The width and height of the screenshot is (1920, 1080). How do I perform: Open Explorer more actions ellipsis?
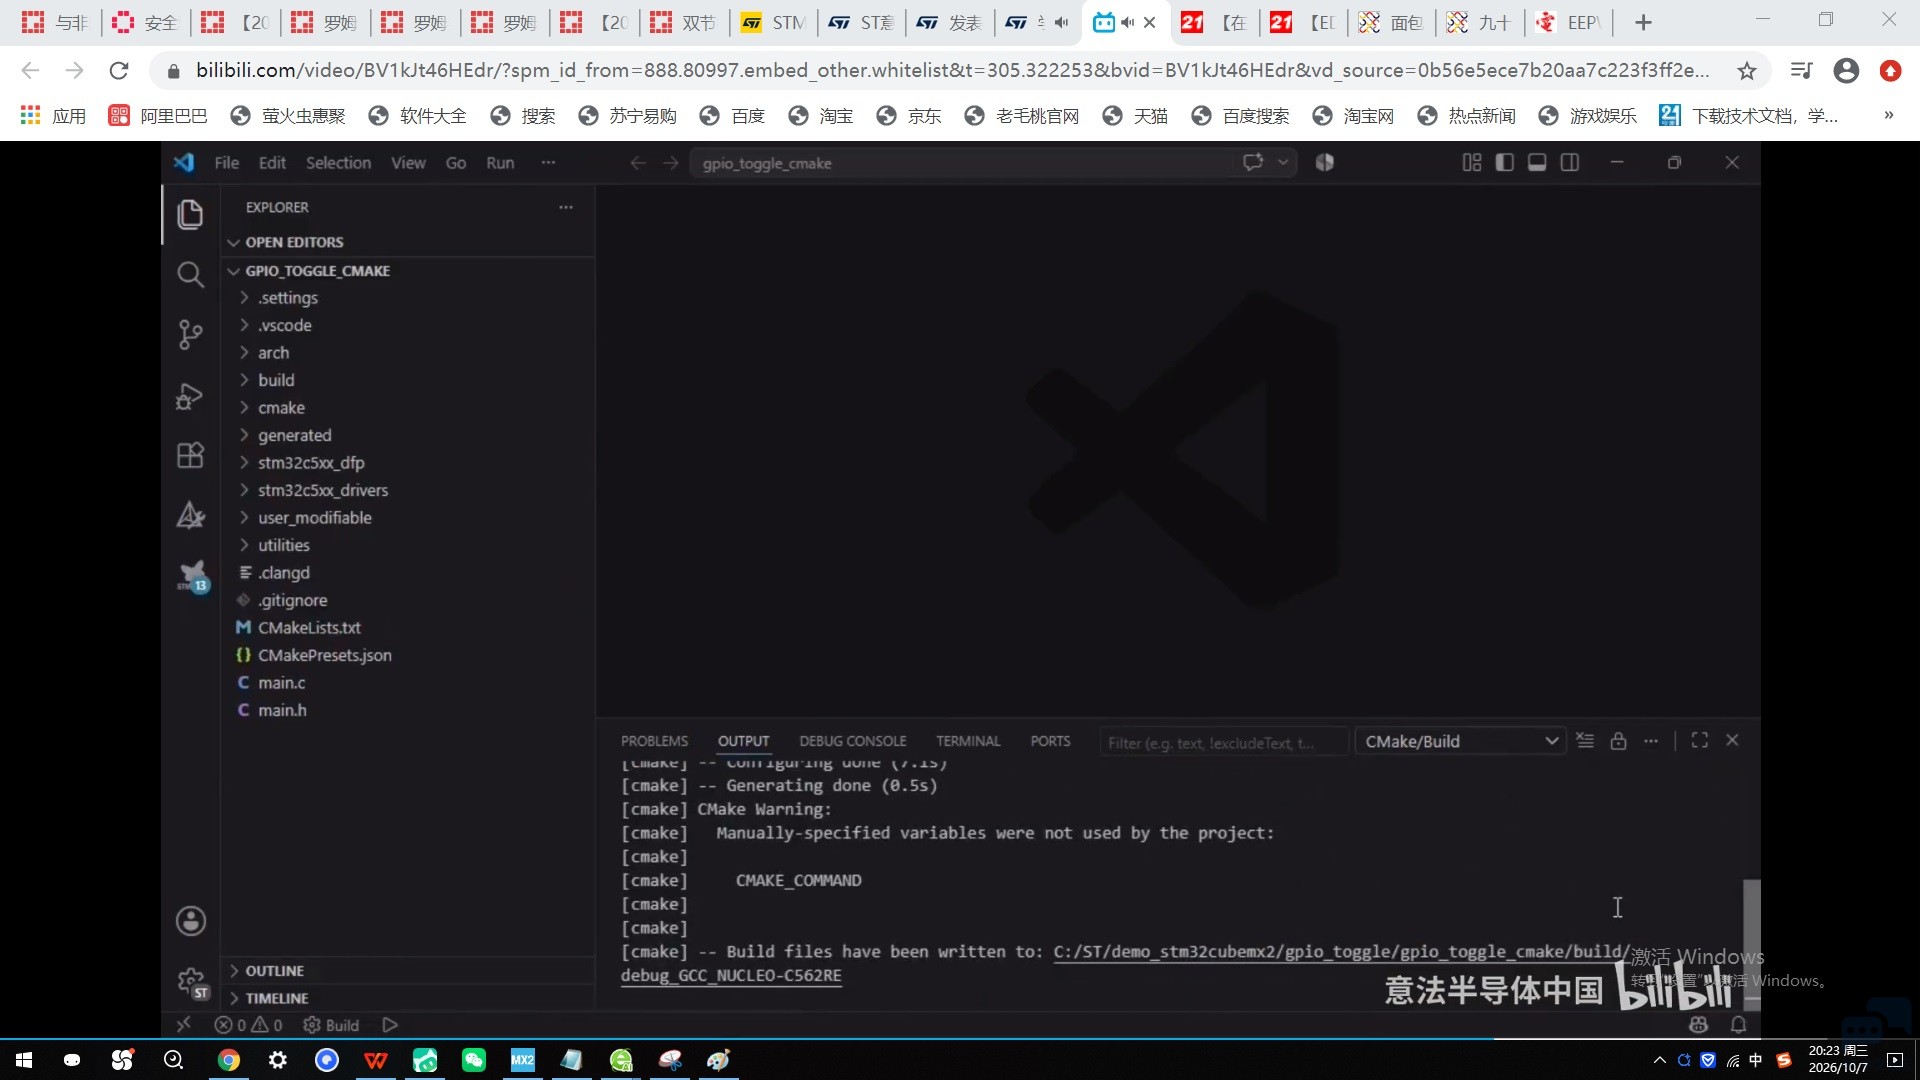tap(566, 207)
